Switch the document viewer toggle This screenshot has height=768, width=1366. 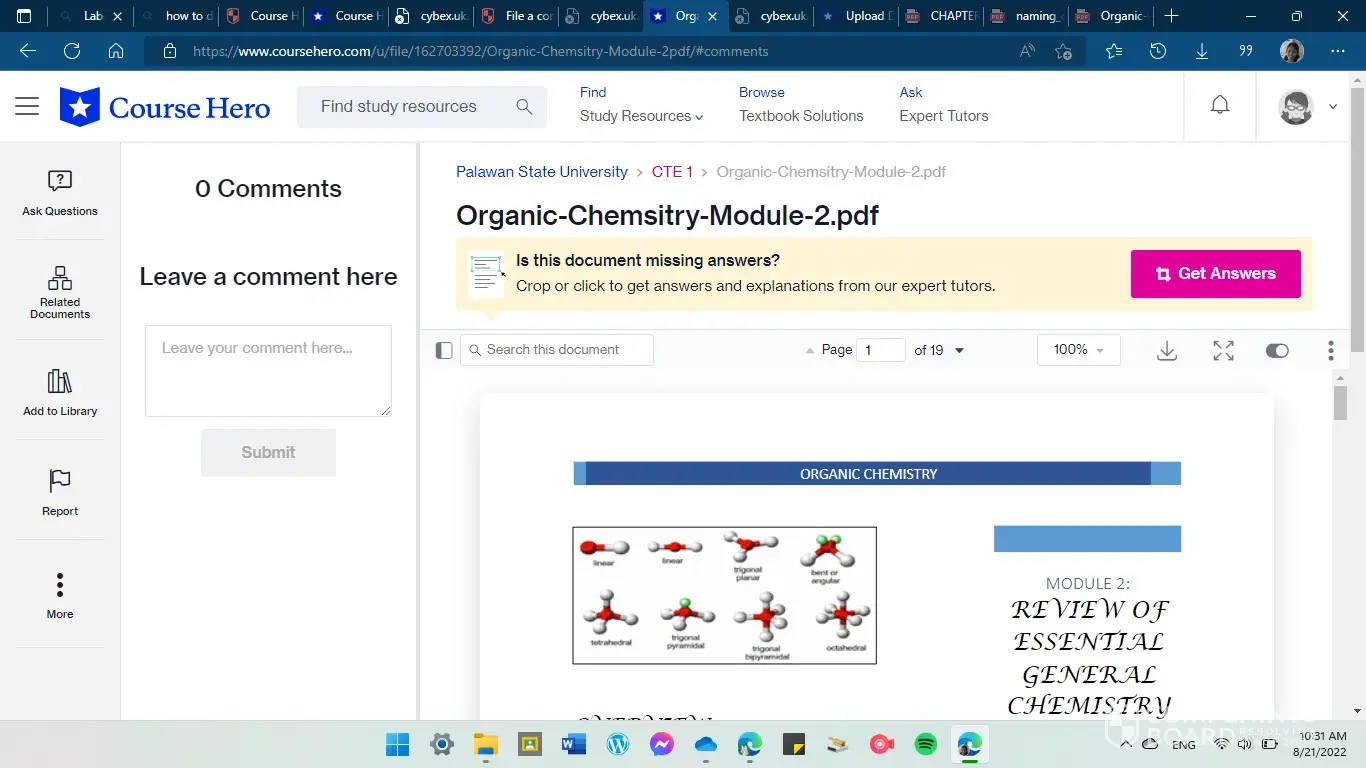(x=1277, y=350)
